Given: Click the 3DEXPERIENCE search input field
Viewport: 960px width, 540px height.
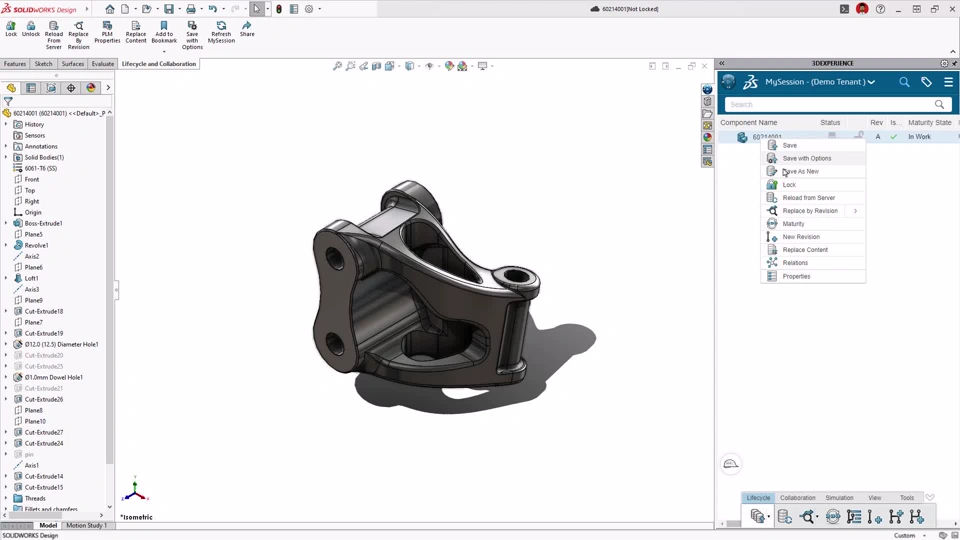Looking at the screenshot, I should coord(828,104).
